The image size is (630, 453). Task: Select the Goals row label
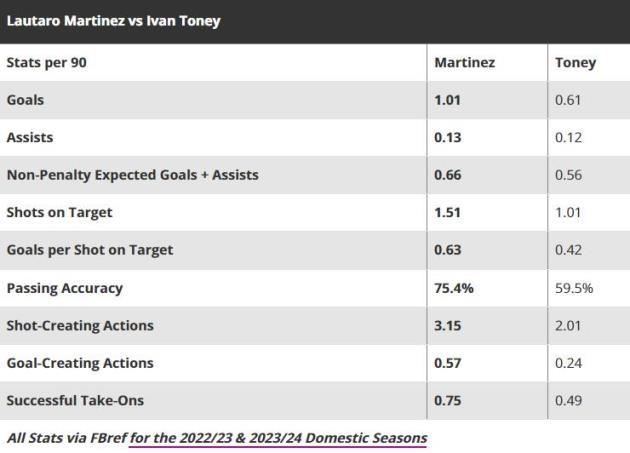(x=25, y=100)
